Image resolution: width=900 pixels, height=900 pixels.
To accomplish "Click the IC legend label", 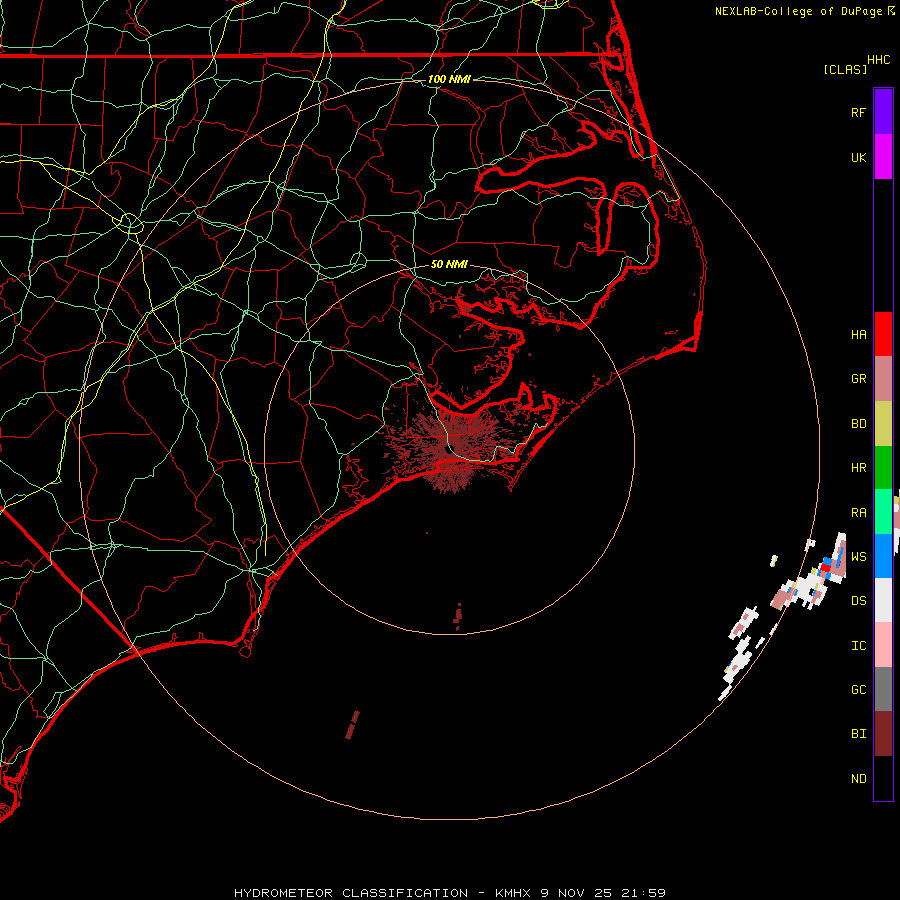I will (858, 646).
